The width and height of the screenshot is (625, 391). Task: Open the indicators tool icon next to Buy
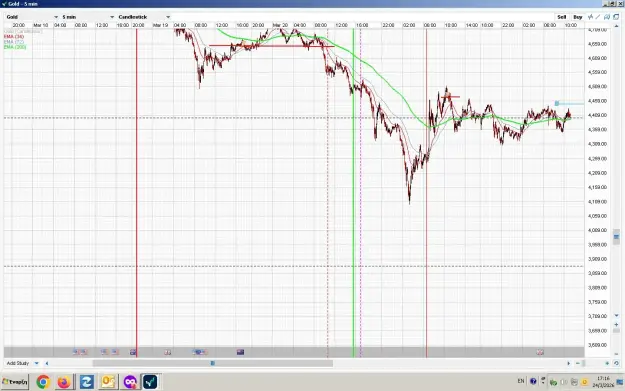[591, 17]
